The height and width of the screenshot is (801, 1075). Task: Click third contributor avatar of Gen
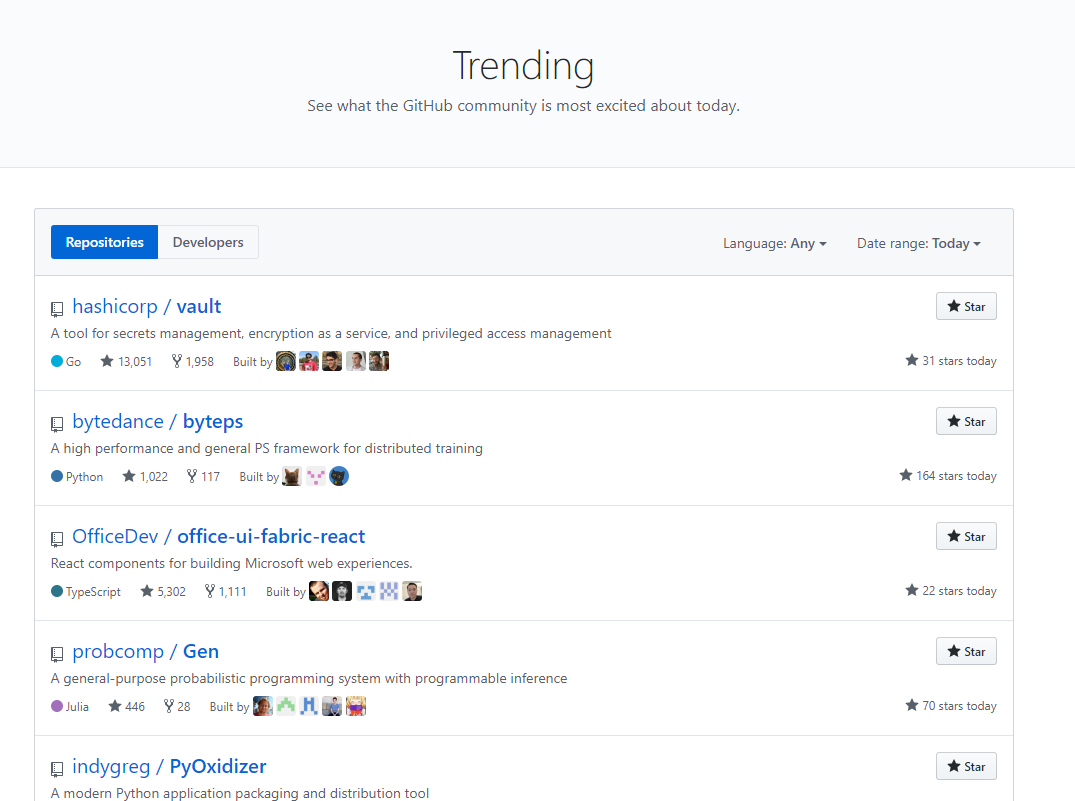coord(309,706)
